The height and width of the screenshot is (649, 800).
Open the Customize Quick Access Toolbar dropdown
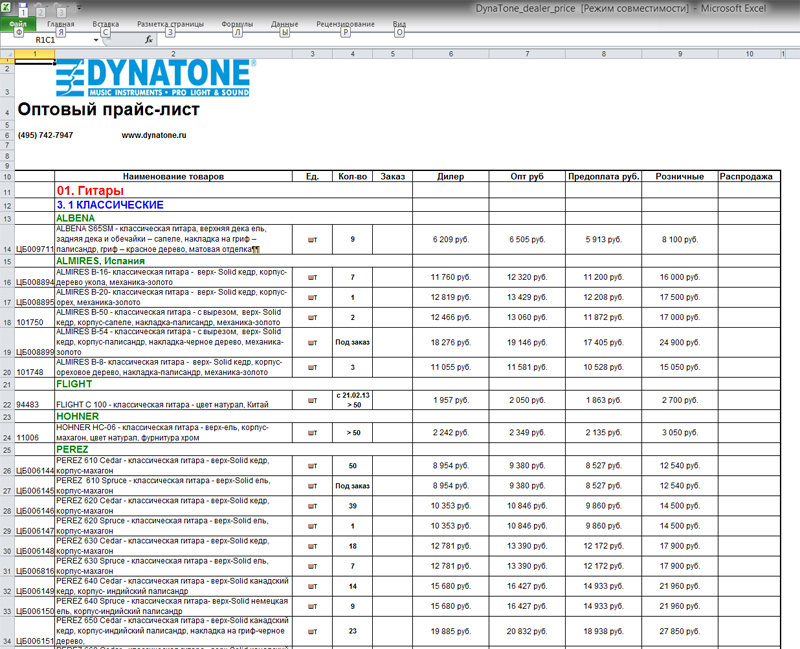pyautogui.click(x=79, y=8)
